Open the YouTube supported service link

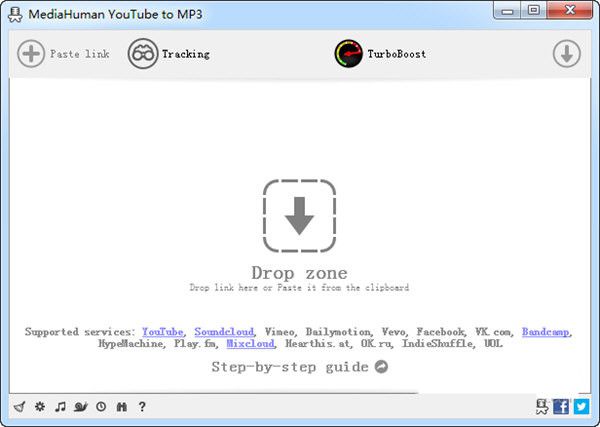[162, 332]
